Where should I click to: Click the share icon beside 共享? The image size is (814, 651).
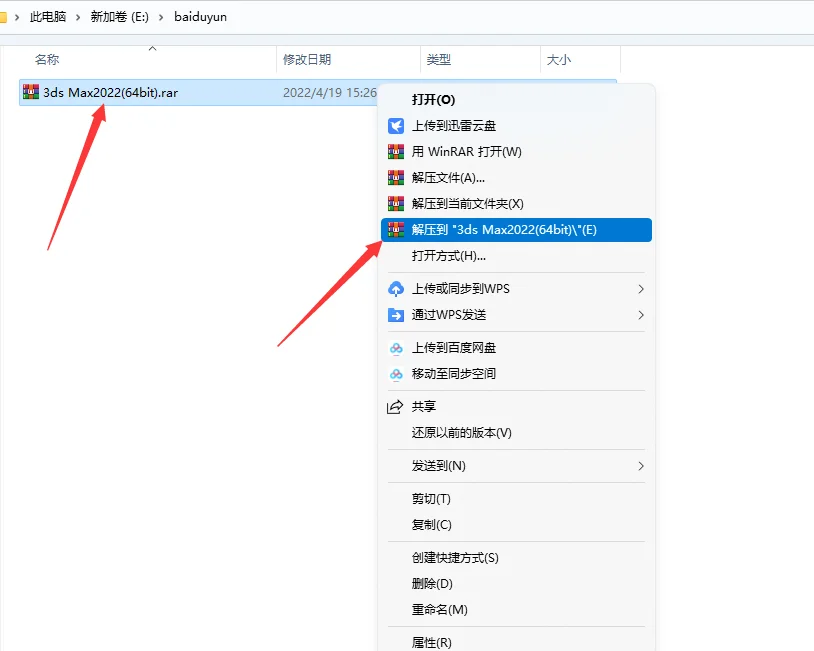pos(395,406)
